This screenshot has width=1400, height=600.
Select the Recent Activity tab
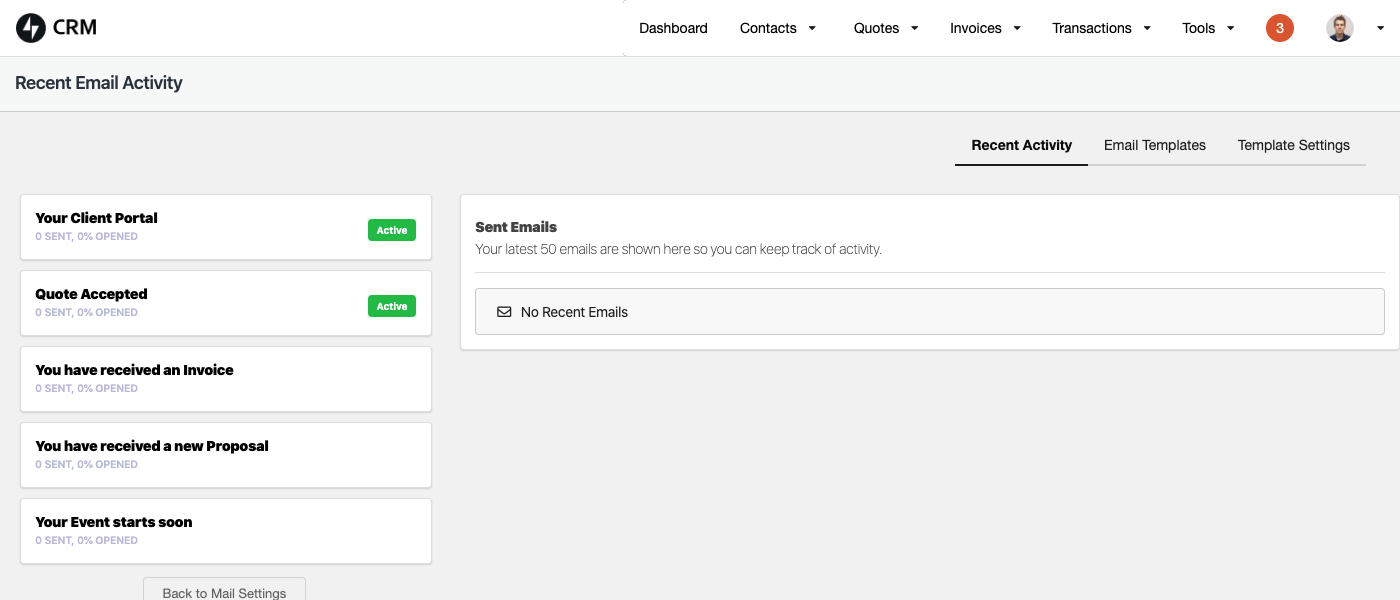pyautogui.click(x=1021, y=145)
